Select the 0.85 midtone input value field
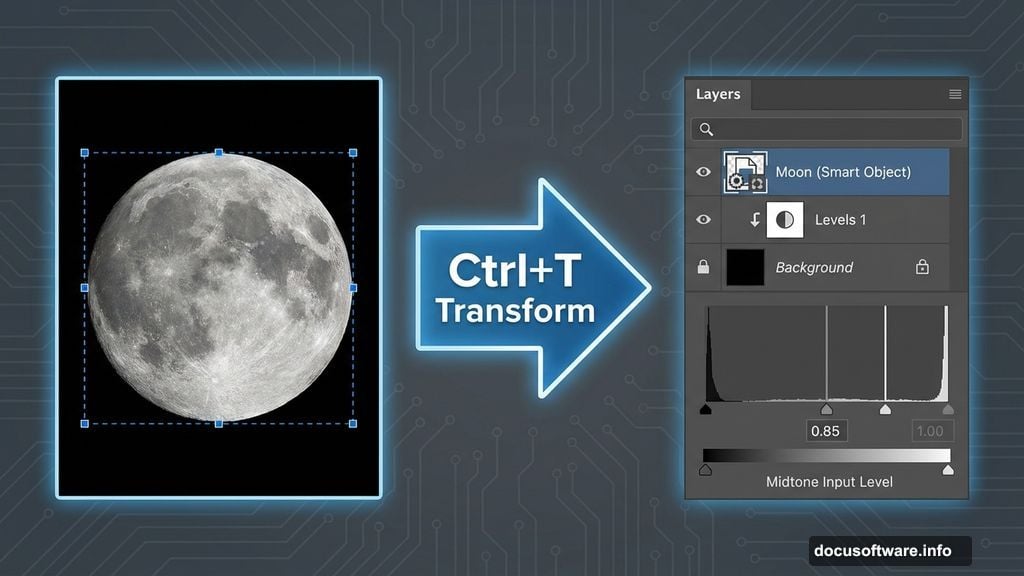The width and height of the screenshot is (1024, 576). click(827, 430)
